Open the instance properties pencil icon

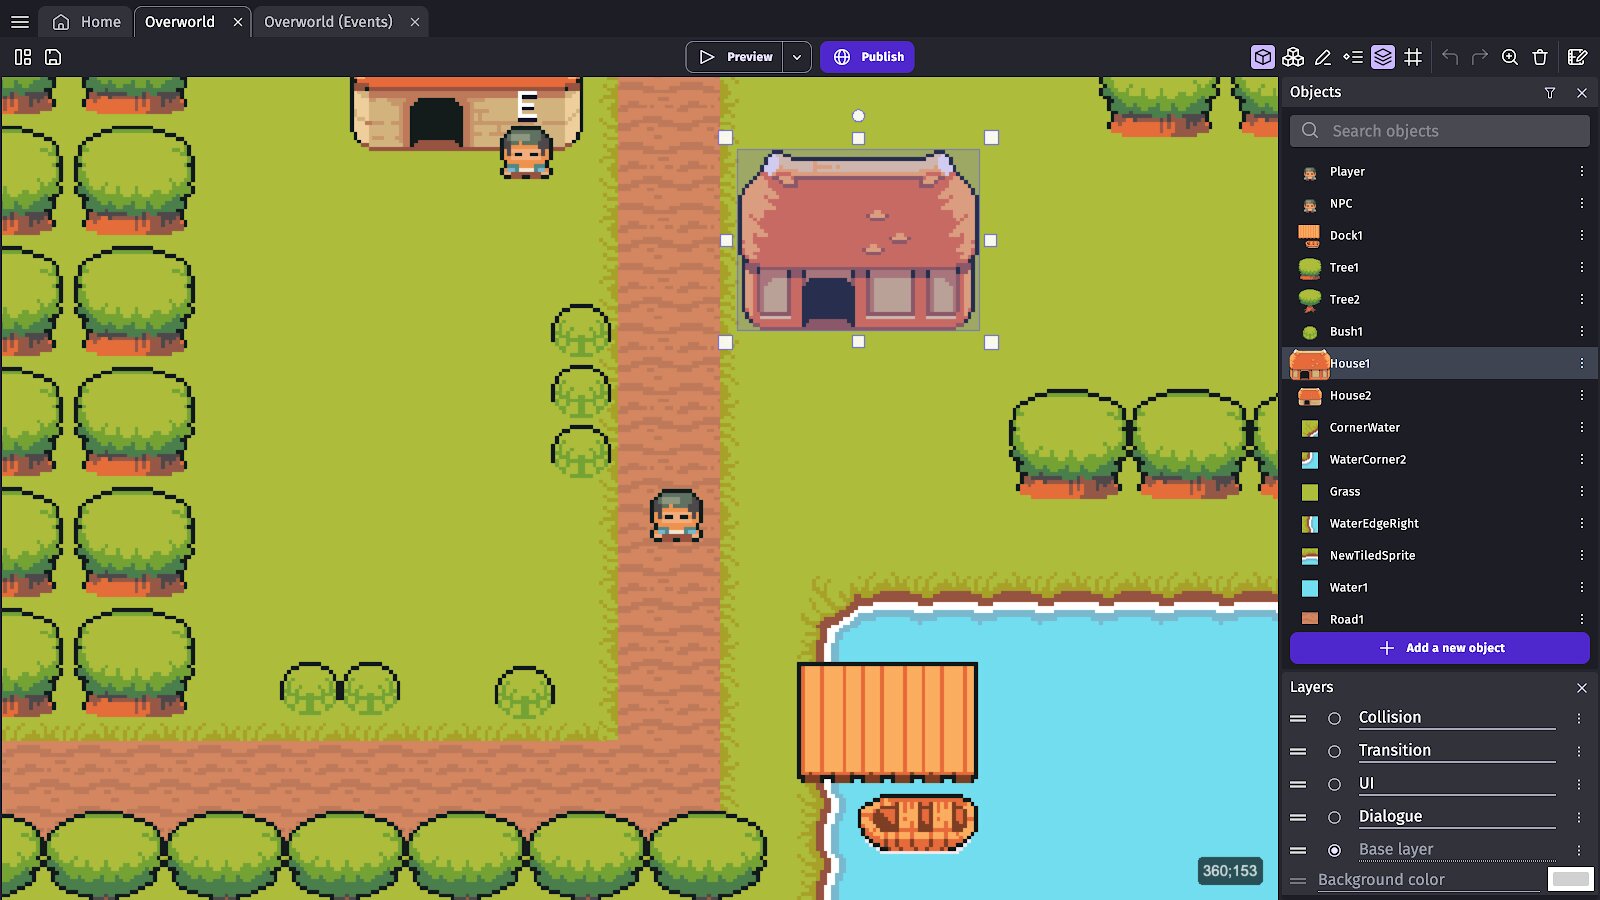(x=1323, y=57)
